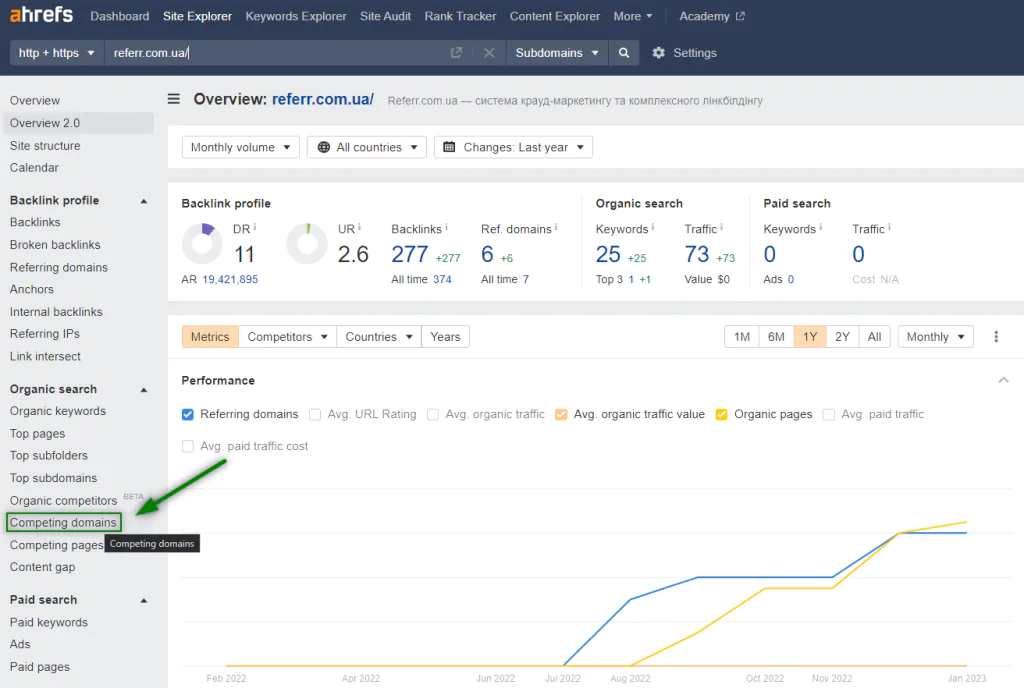Open Site Audit from top nav
Viewport: 1024px width, 688px height.
(385, 16)
